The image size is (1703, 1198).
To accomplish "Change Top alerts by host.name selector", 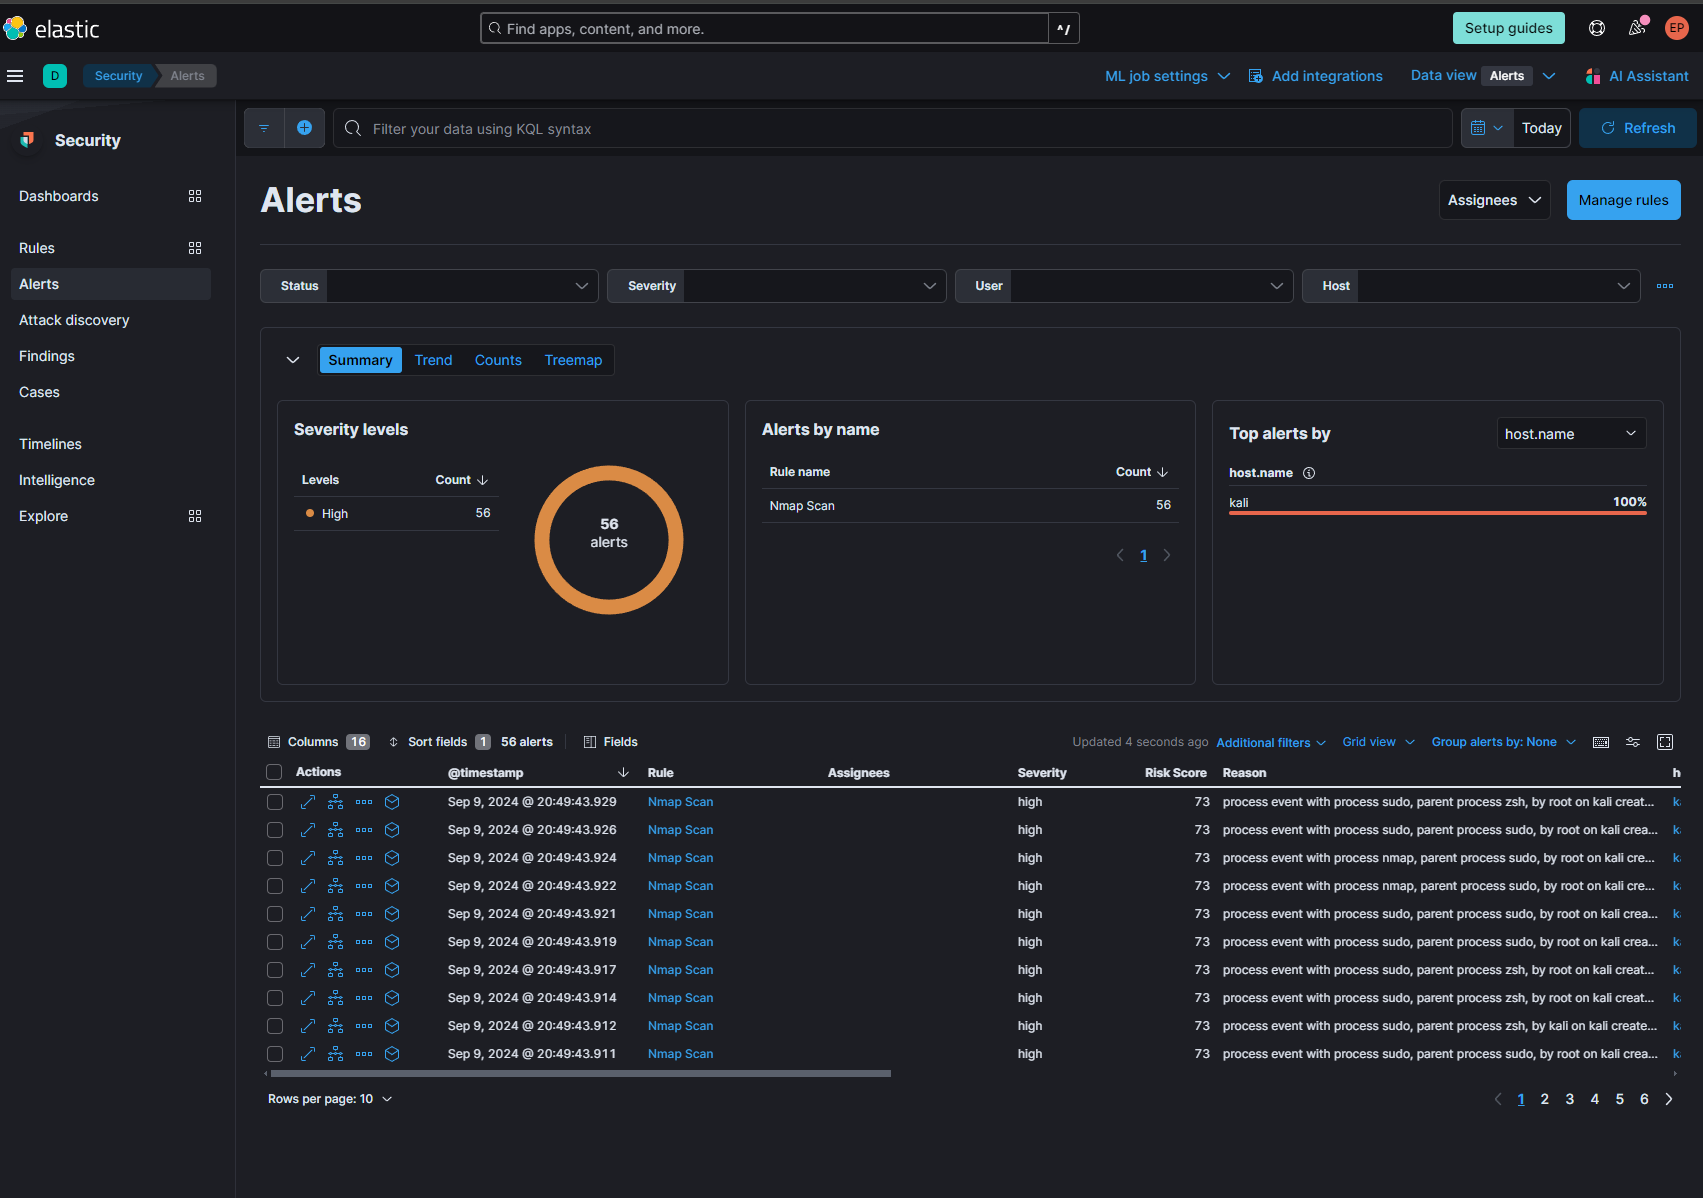I will tap(1571, 434).
